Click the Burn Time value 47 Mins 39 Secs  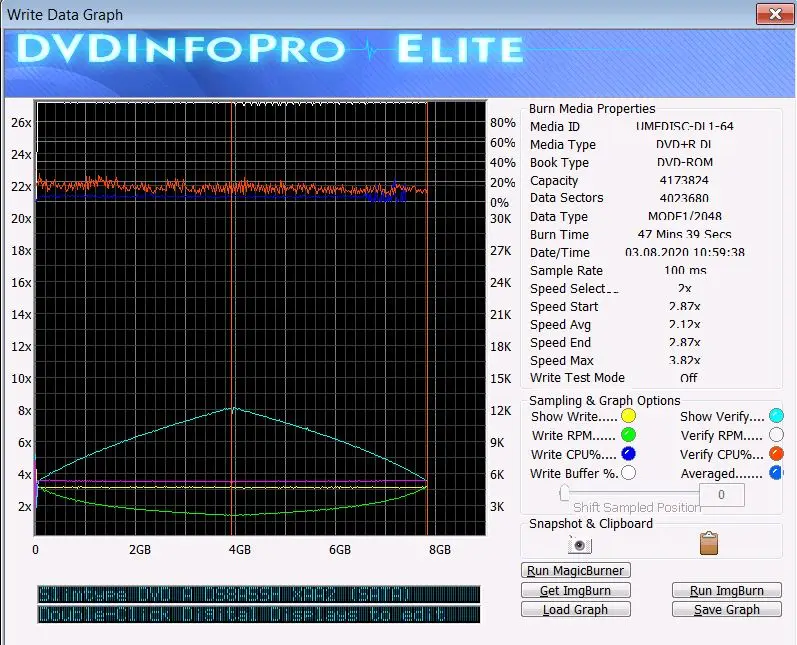pyautogui.click(x=684, y=234)
